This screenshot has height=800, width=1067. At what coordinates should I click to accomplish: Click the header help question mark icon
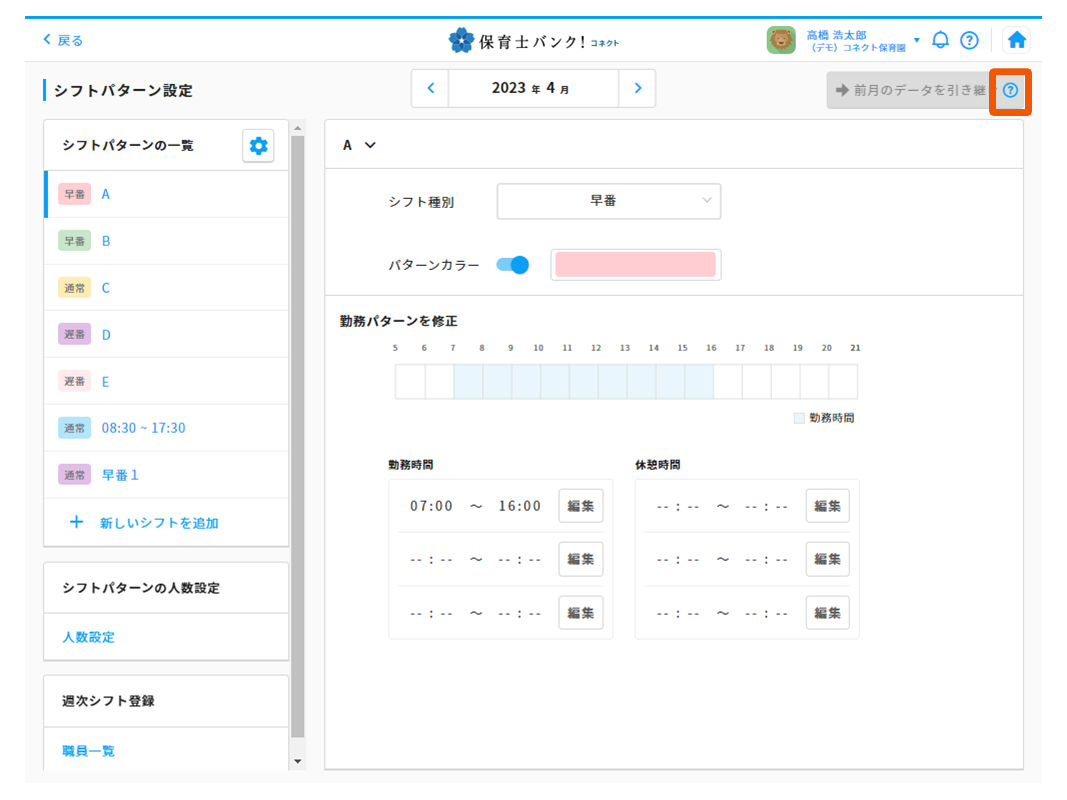tap(969, 40)
